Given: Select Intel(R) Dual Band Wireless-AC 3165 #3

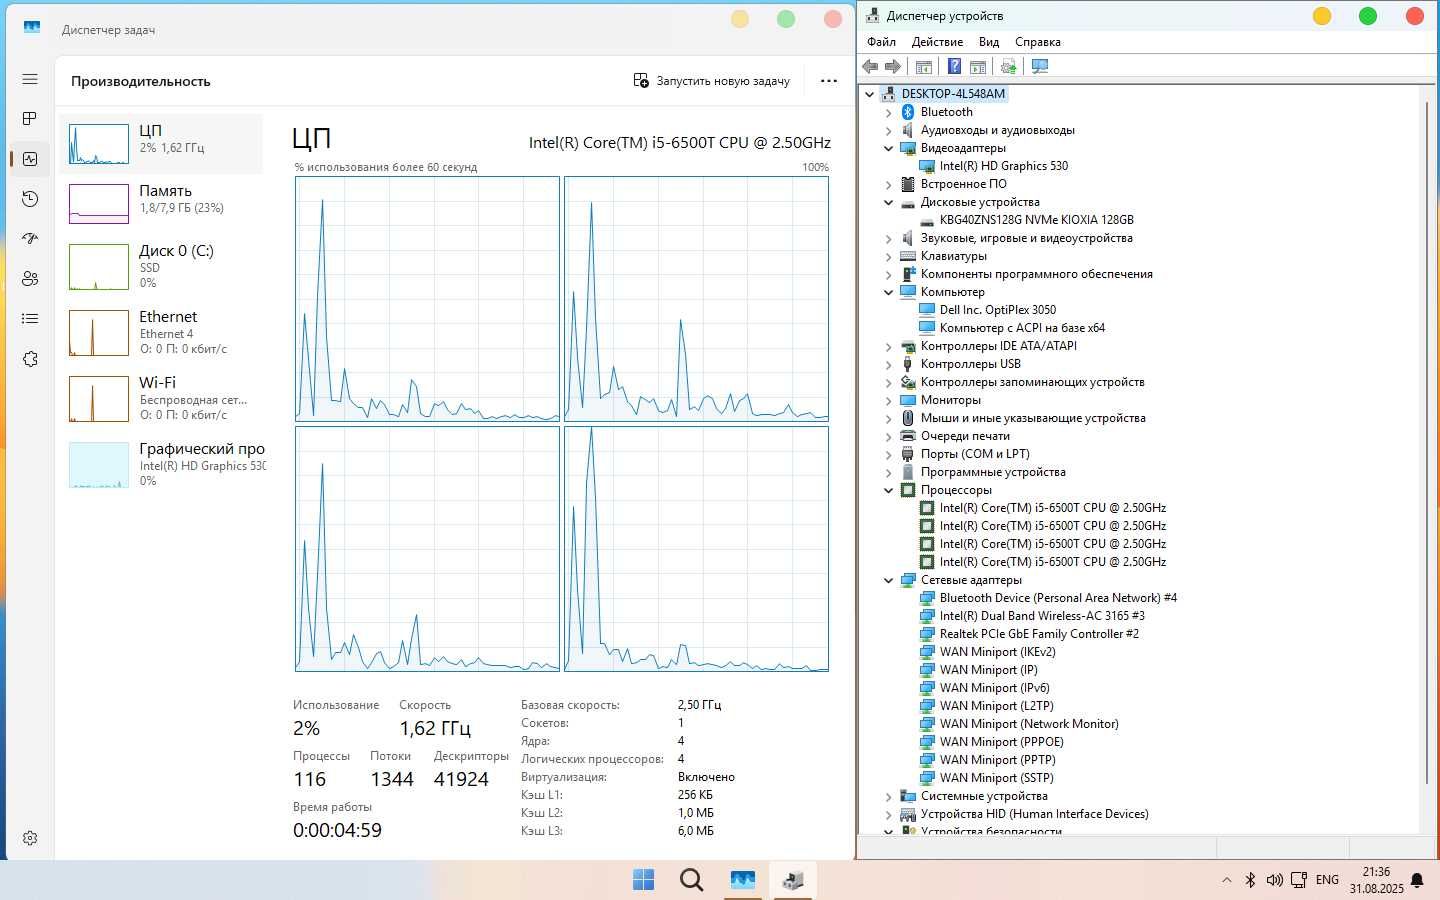Looking at the screenshot, I should coord(1042,616).
